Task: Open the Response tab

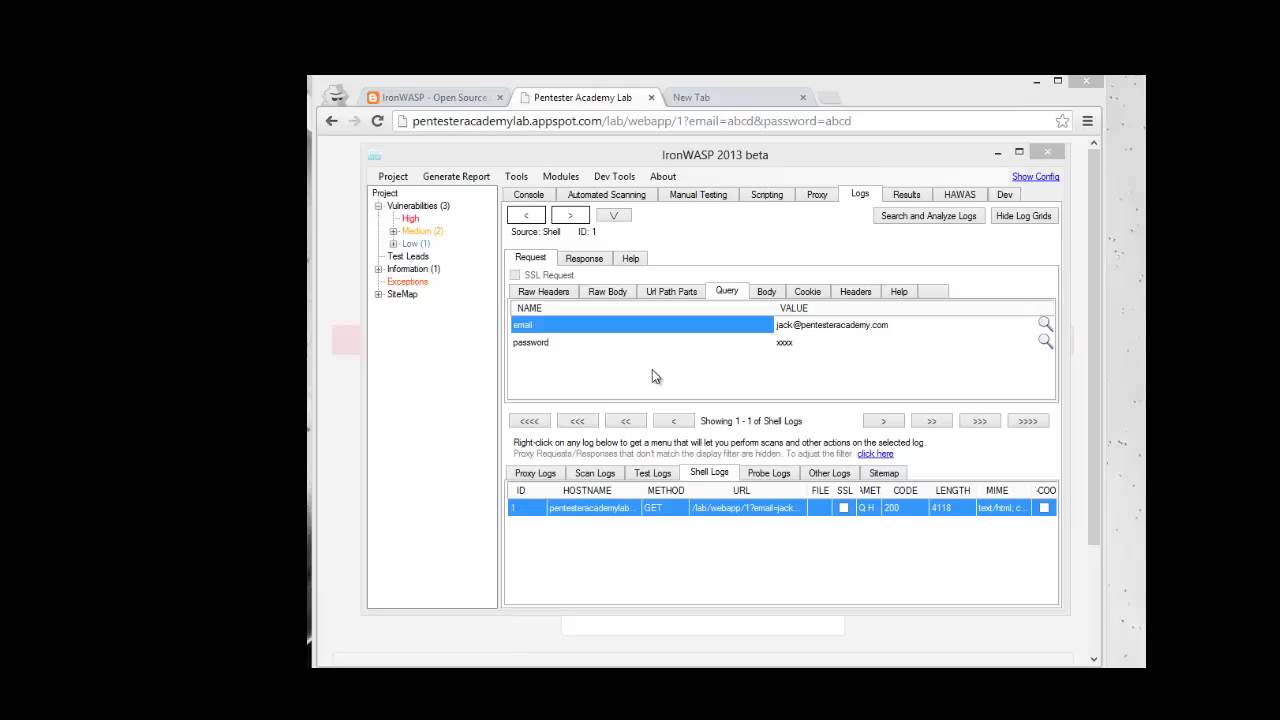Action: (x=584, y=258)
